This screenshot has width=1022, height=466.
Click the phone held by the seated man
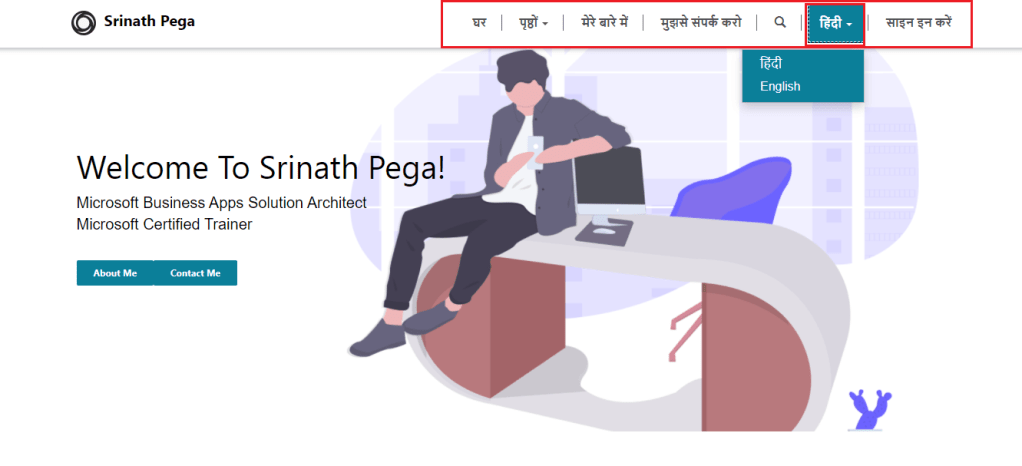[535, 153]
